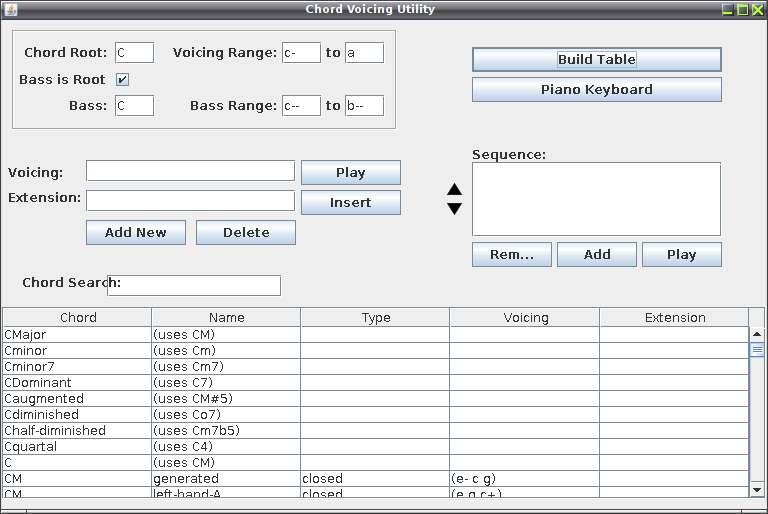Screen dimensions: 768x514
Task: Click the table scrollbar thumb
Action: coord(757,350)
